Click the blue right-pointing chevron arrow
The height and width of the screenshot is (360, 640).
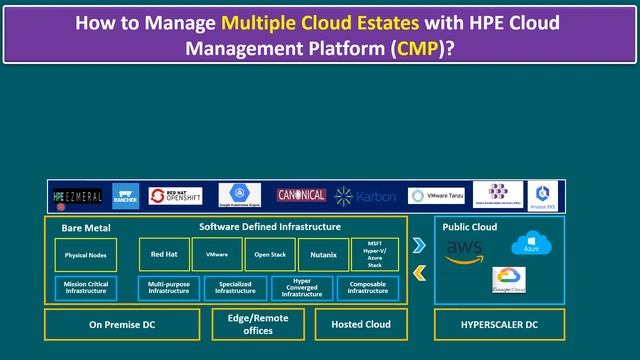pos(419,245)
